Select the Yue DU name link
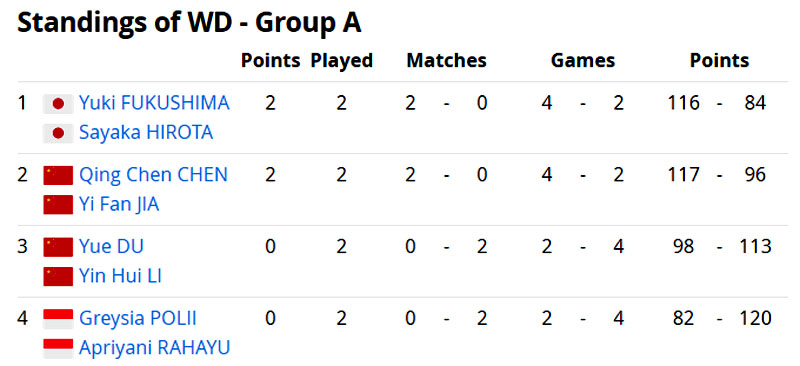Screen dimensions: 800x366 coord(111,247)
